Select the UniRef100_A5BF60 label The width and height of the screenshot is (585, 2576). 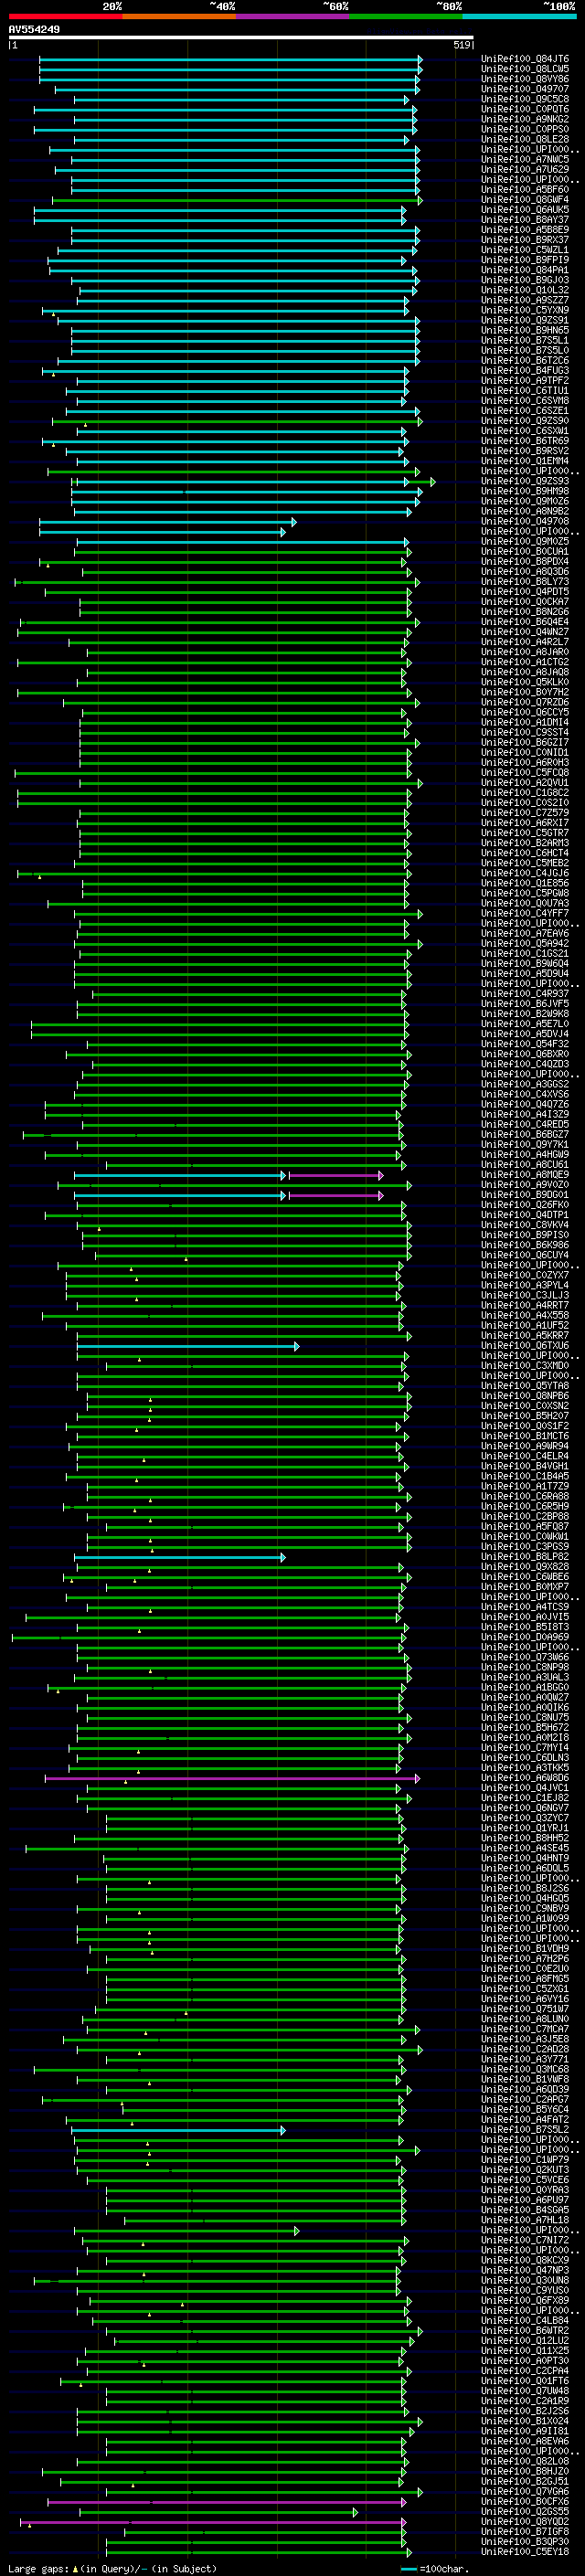coord(525,189)
